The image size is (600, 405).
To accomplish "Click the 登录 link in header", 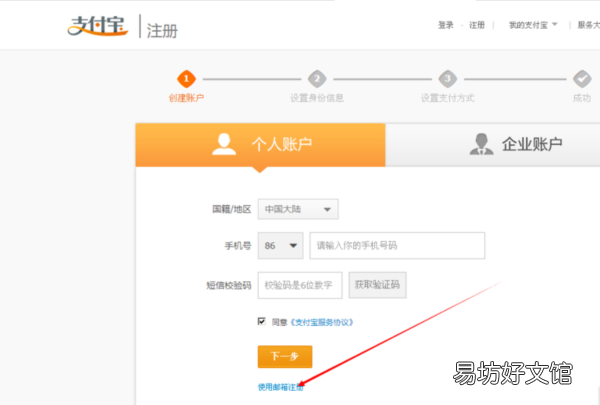I will (446, 25).
